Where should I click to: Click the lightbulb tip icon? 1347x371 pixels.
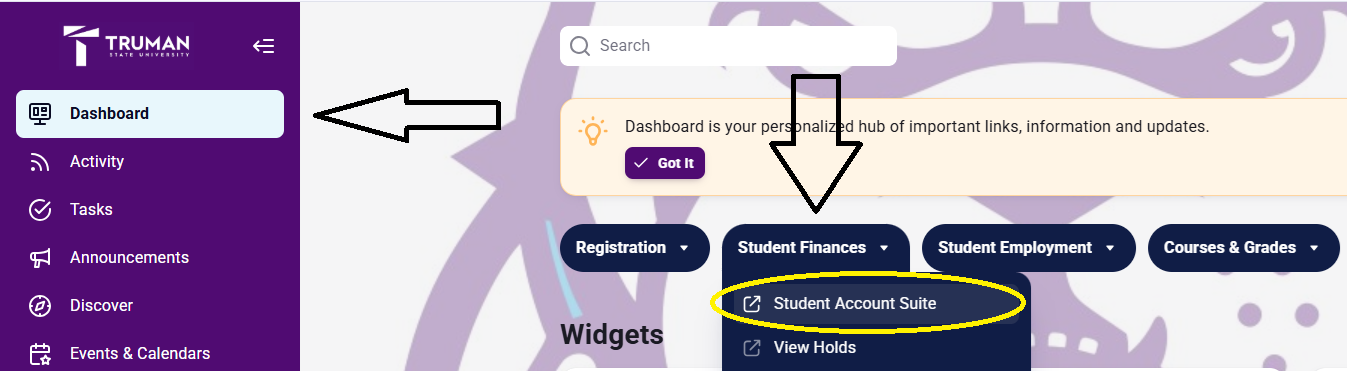coord(593,132)
